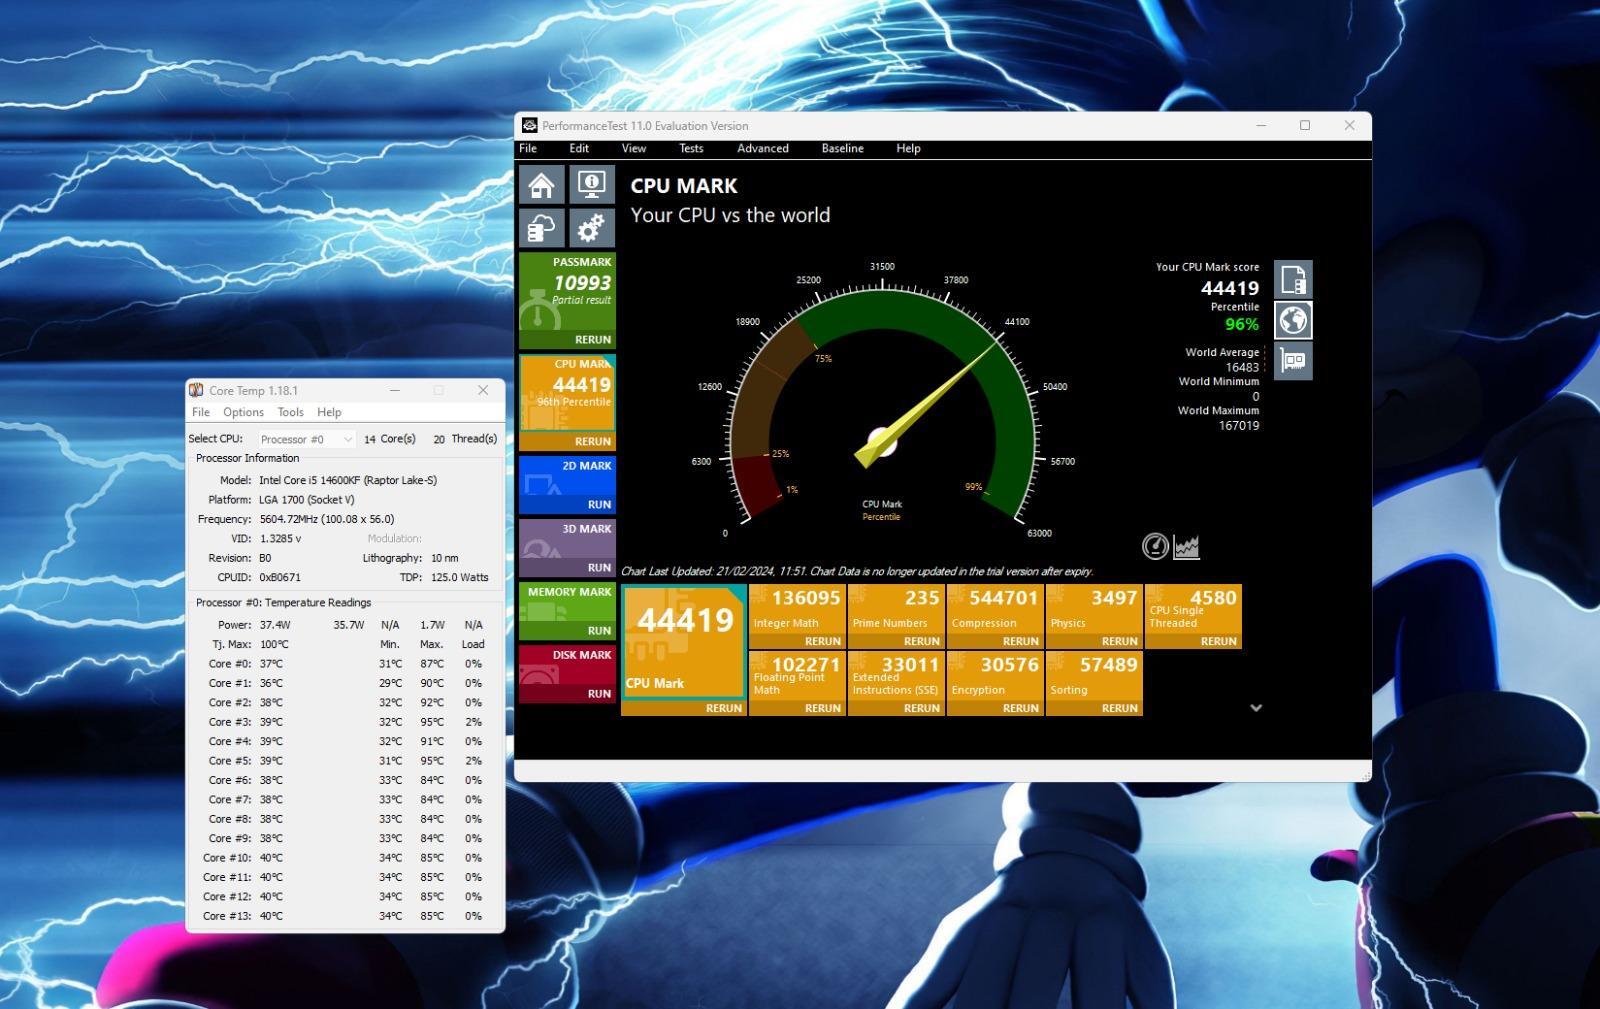
Task: Rerun the large CPU Mark 44419 tile
Action: 724,708
